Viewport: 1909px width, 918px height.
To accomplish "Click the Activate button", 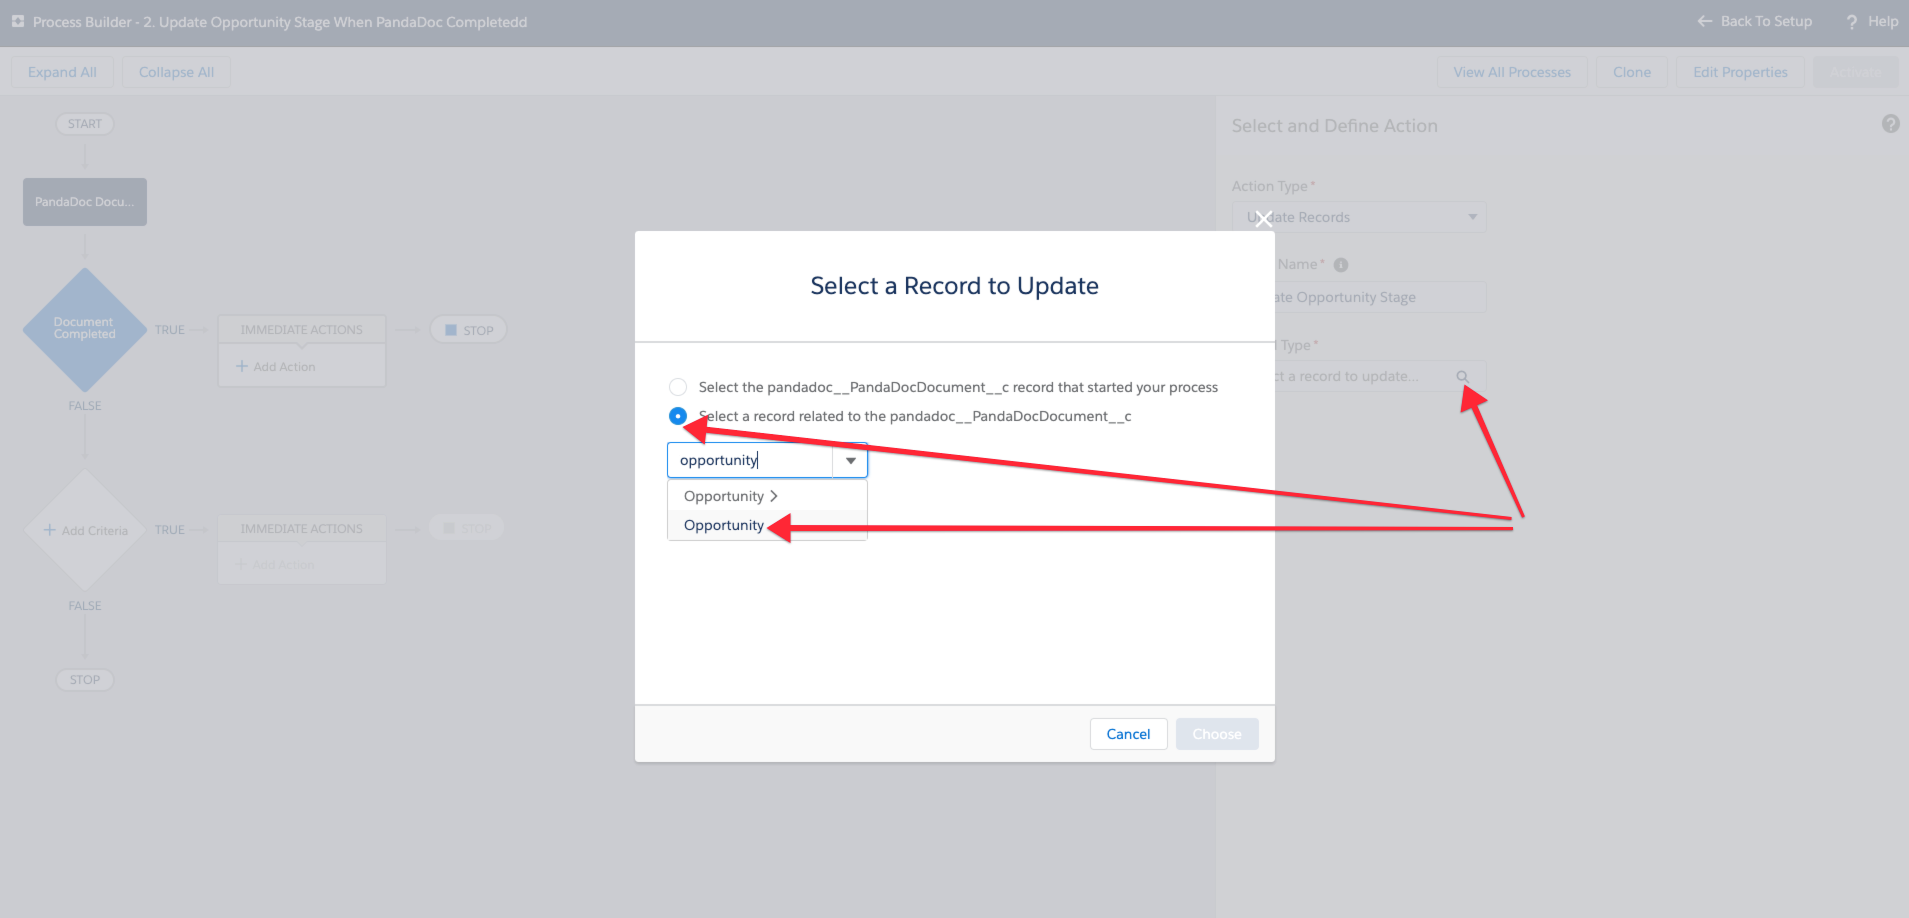I will click(1855, 72).
